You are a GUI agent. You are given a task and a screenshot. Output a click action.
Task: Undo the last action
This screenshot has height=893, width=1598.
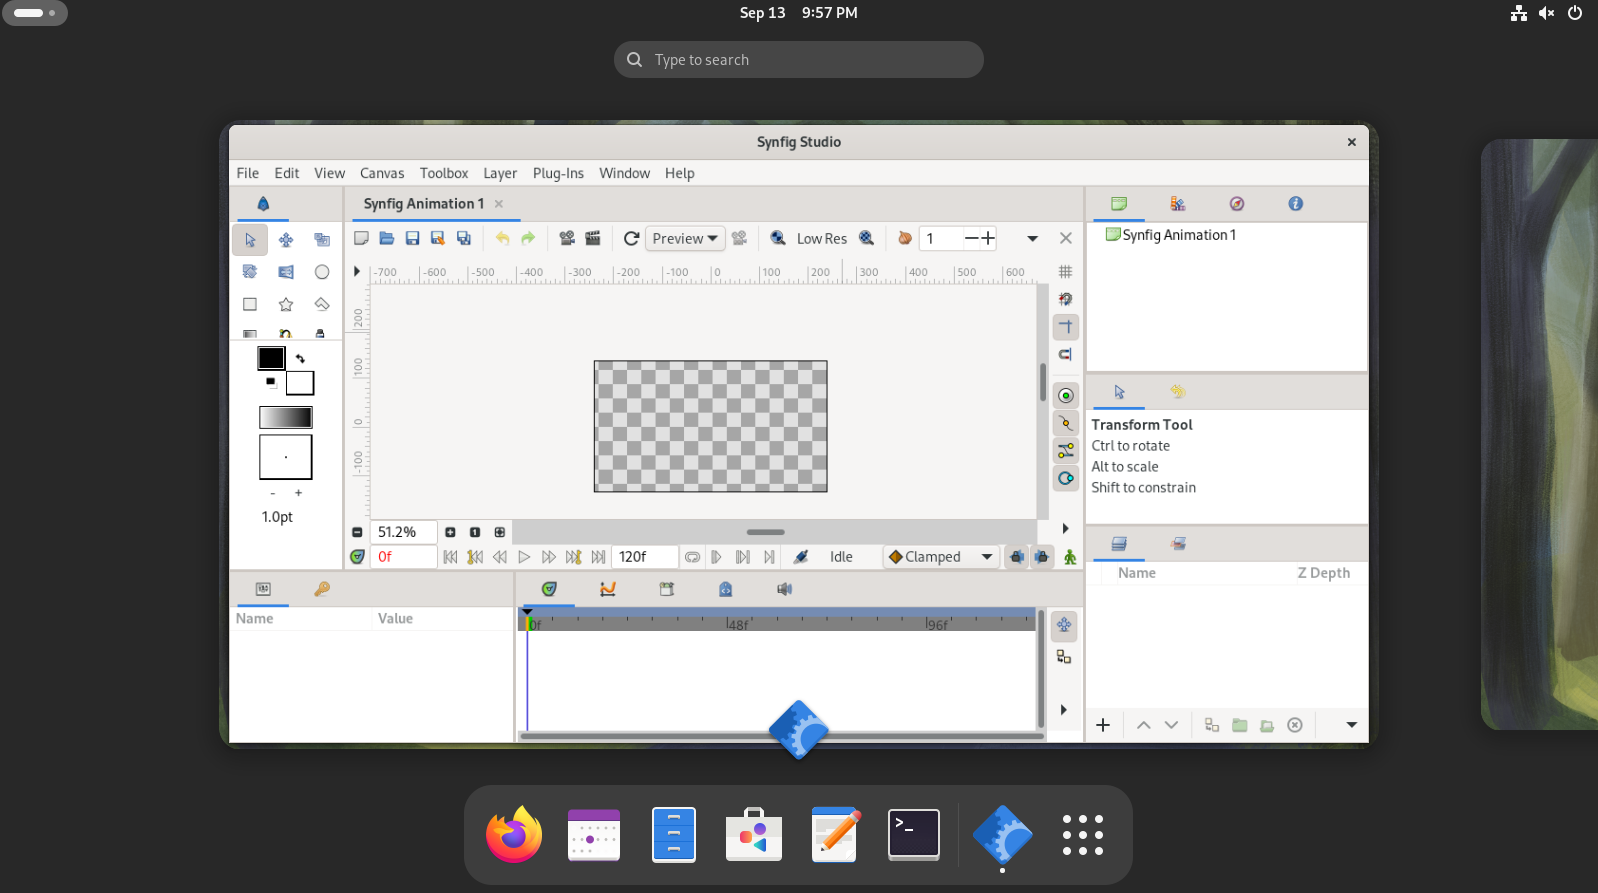[502, 238]
